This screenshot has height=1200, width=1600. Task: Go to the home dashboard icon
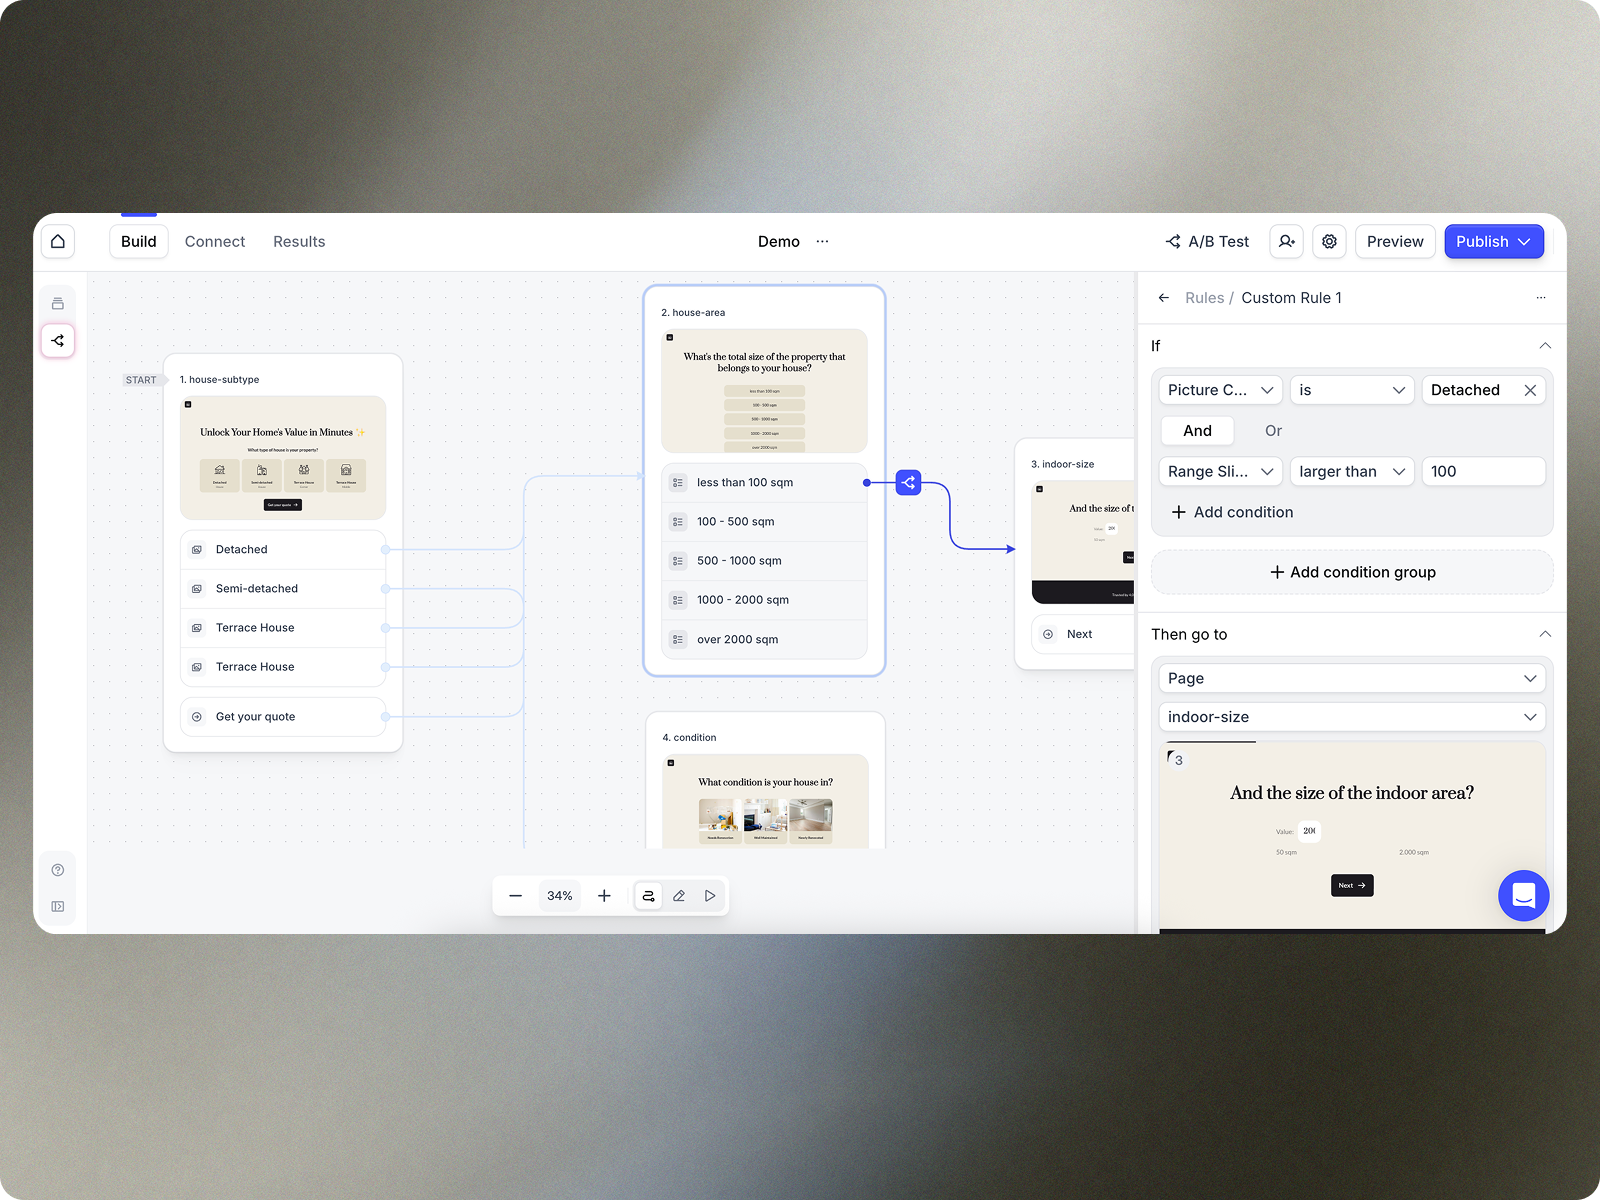(58, 241)
